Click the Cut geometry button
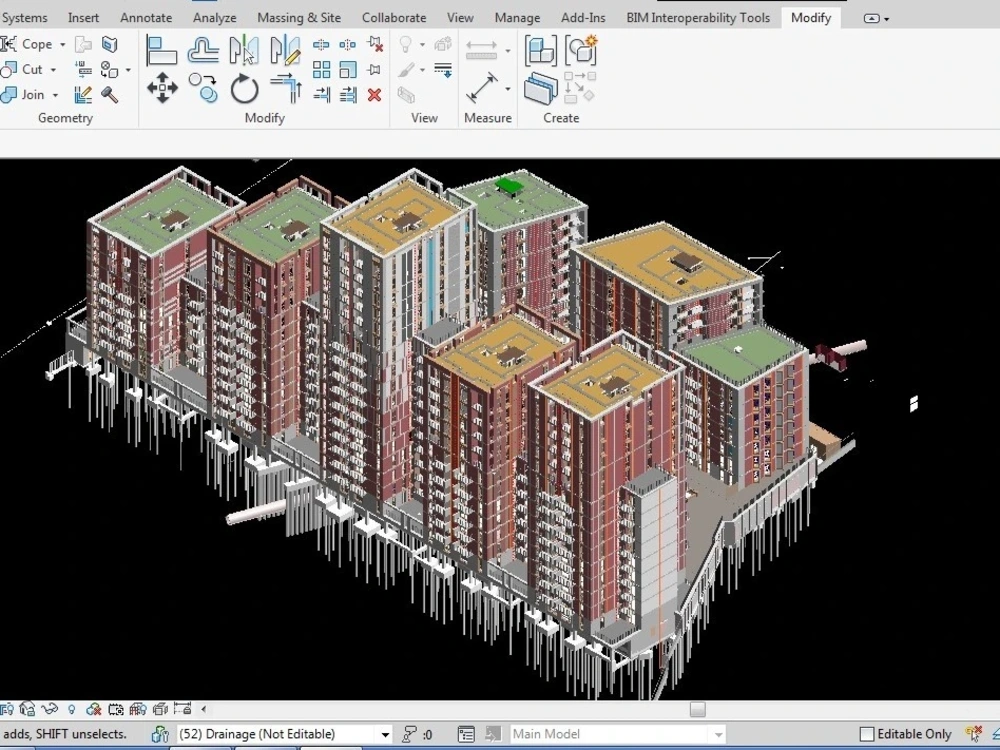 [x=24, y=70]
